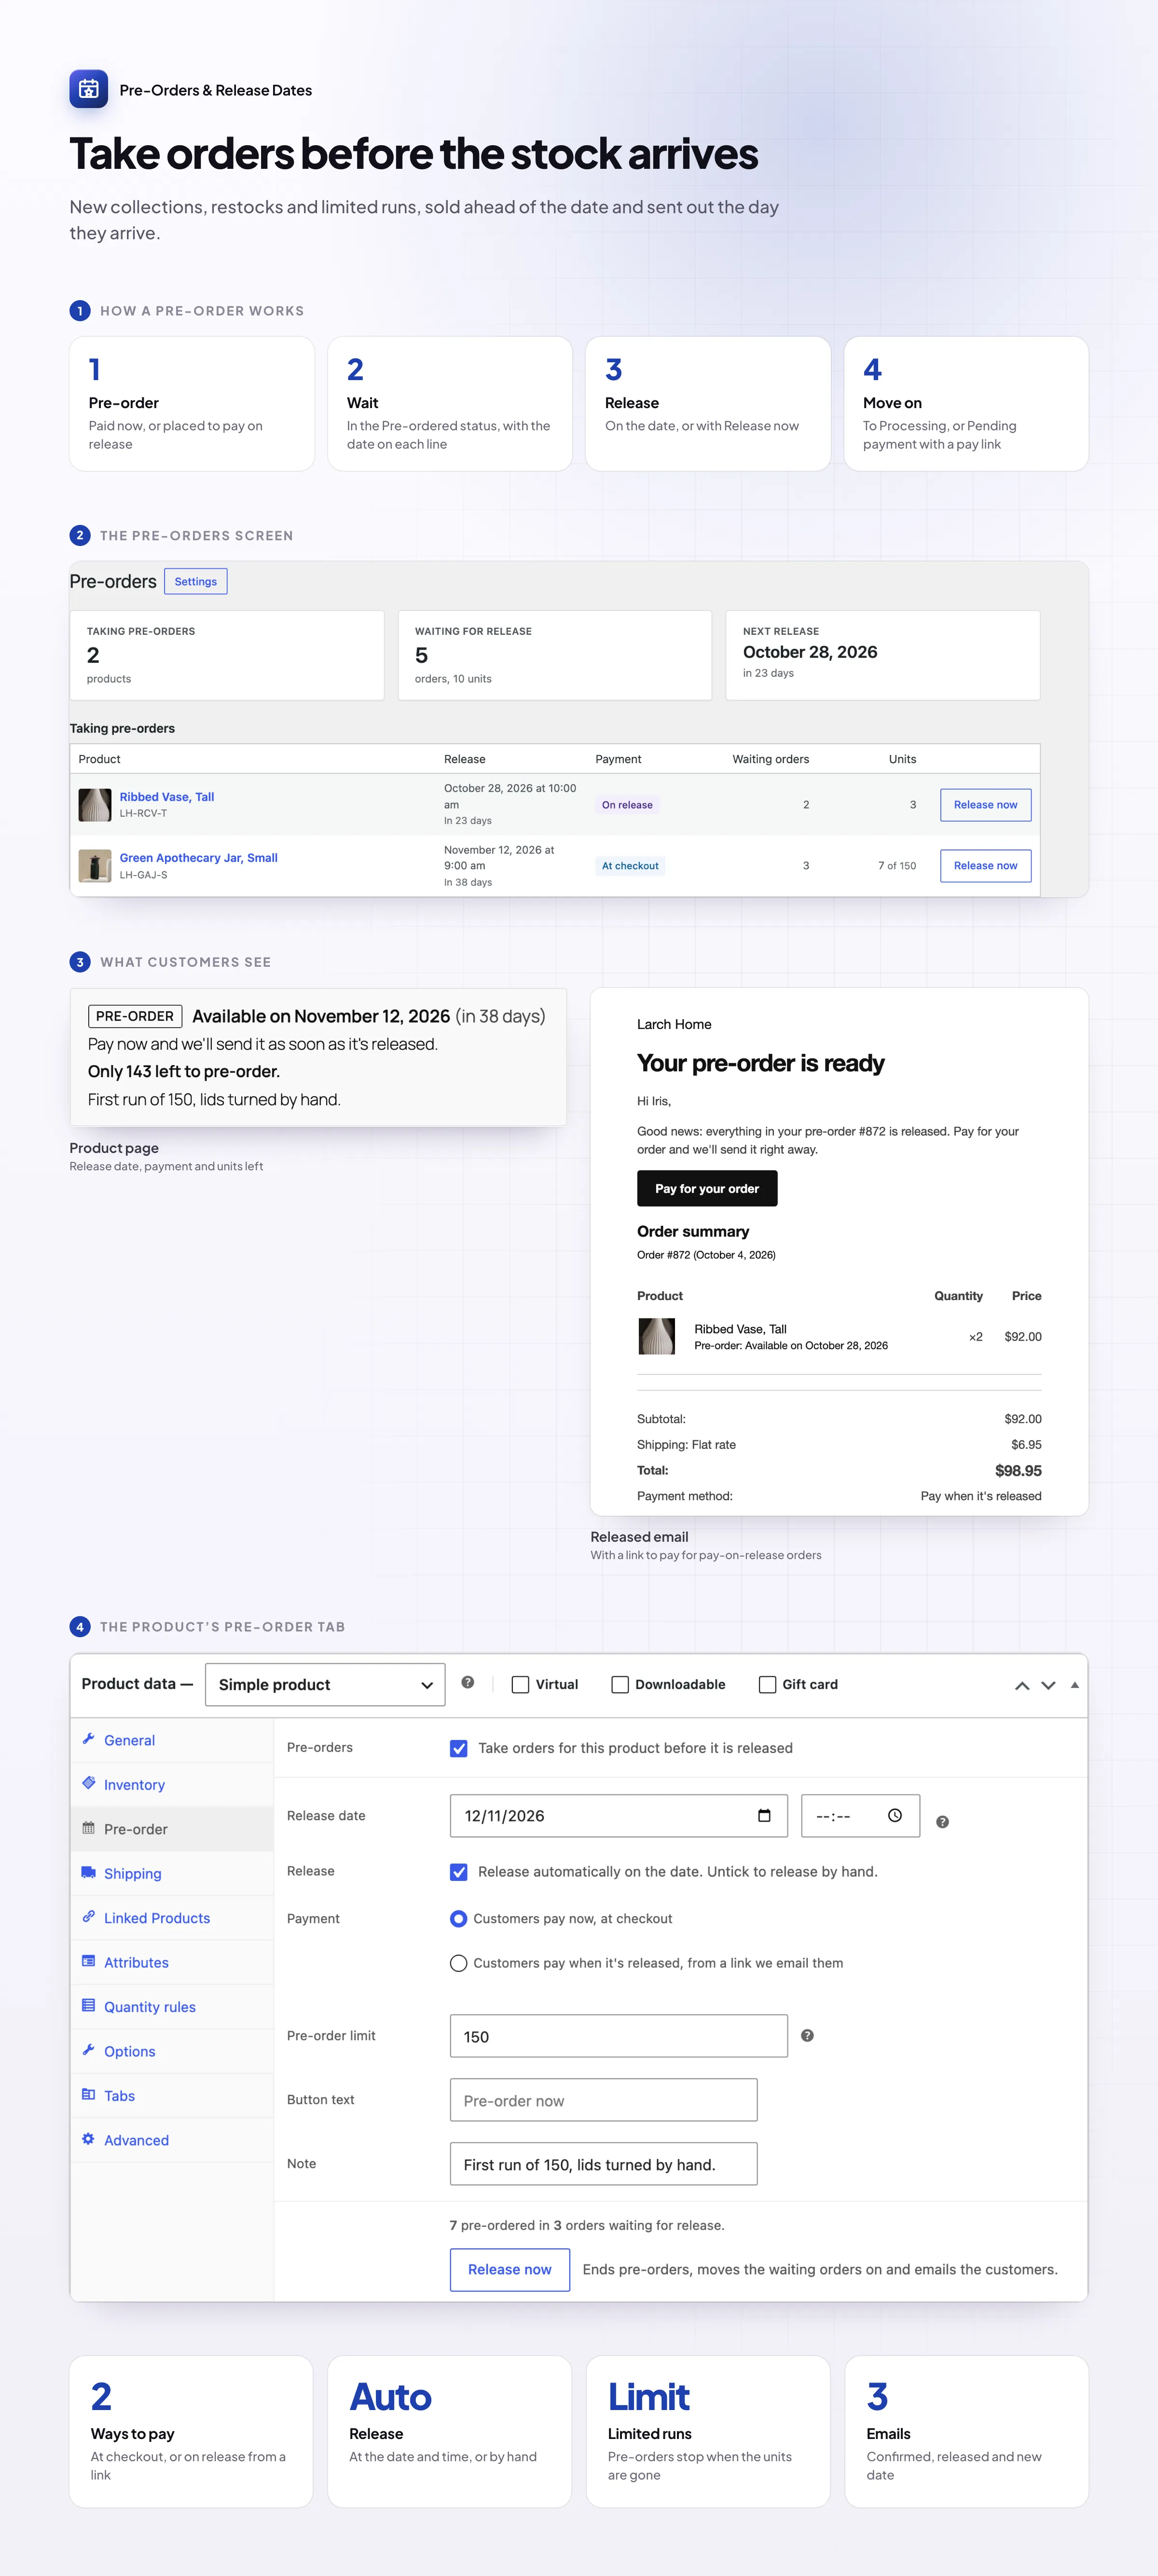Click the Button text input field

pos(603,2100)
